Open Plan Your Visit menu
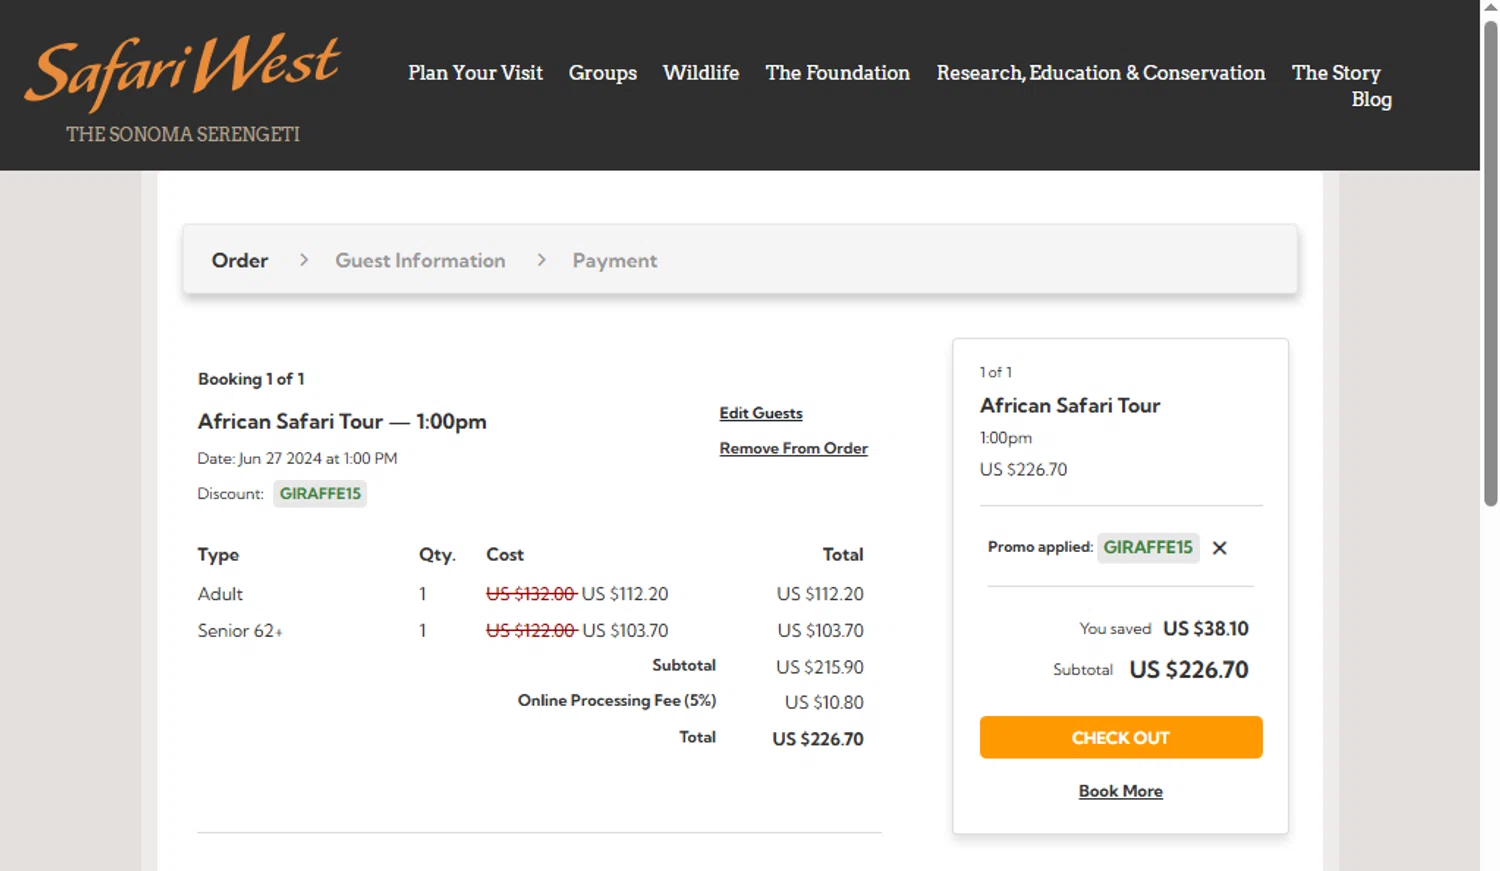The height and width of the screenshot is (871, 1500). tap(475, 73)
